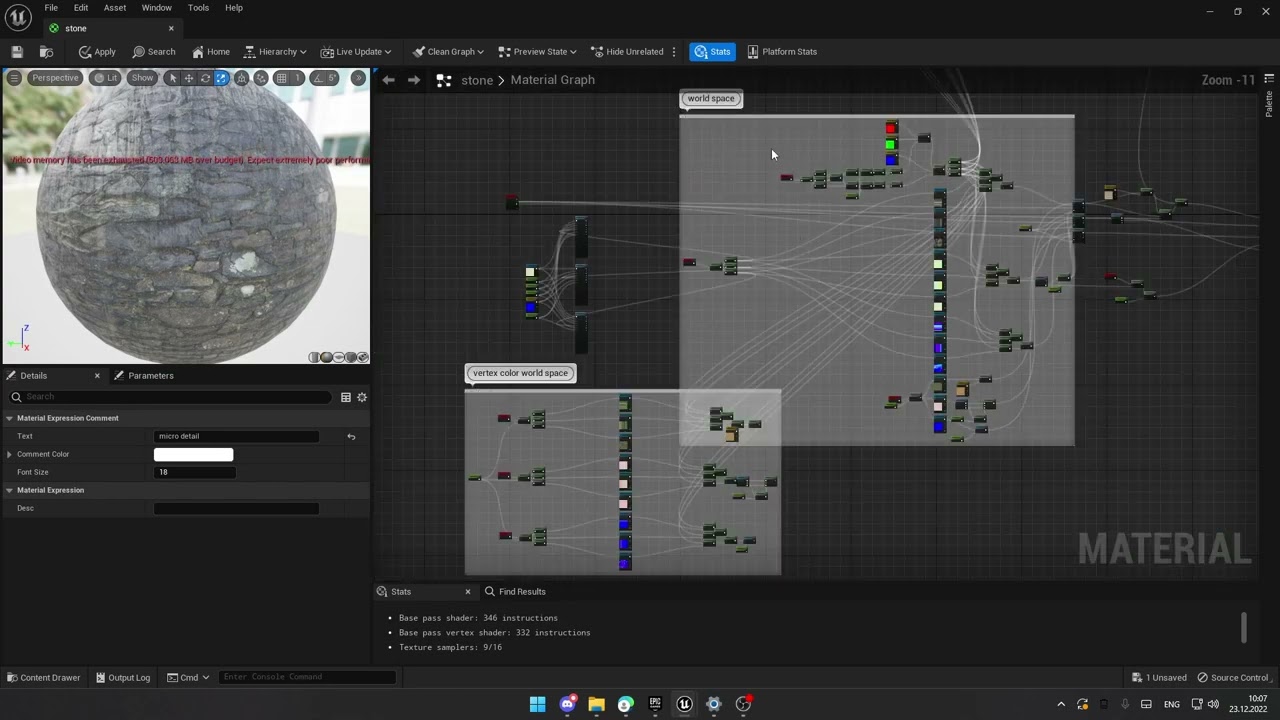The width and height of the screenshot is (1280, 720).
Task: Open the File menu
Action: coord(51,8)
